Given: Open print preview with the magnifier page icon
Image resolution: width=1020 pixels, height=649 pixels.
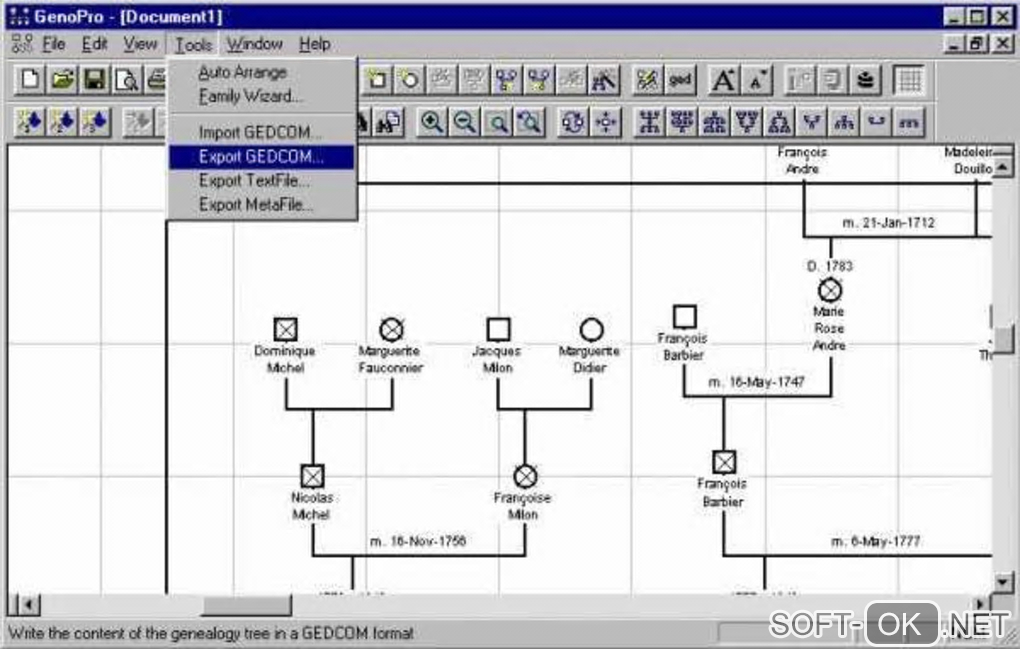Looking at the screenshot, I should (x=127, y=80).
